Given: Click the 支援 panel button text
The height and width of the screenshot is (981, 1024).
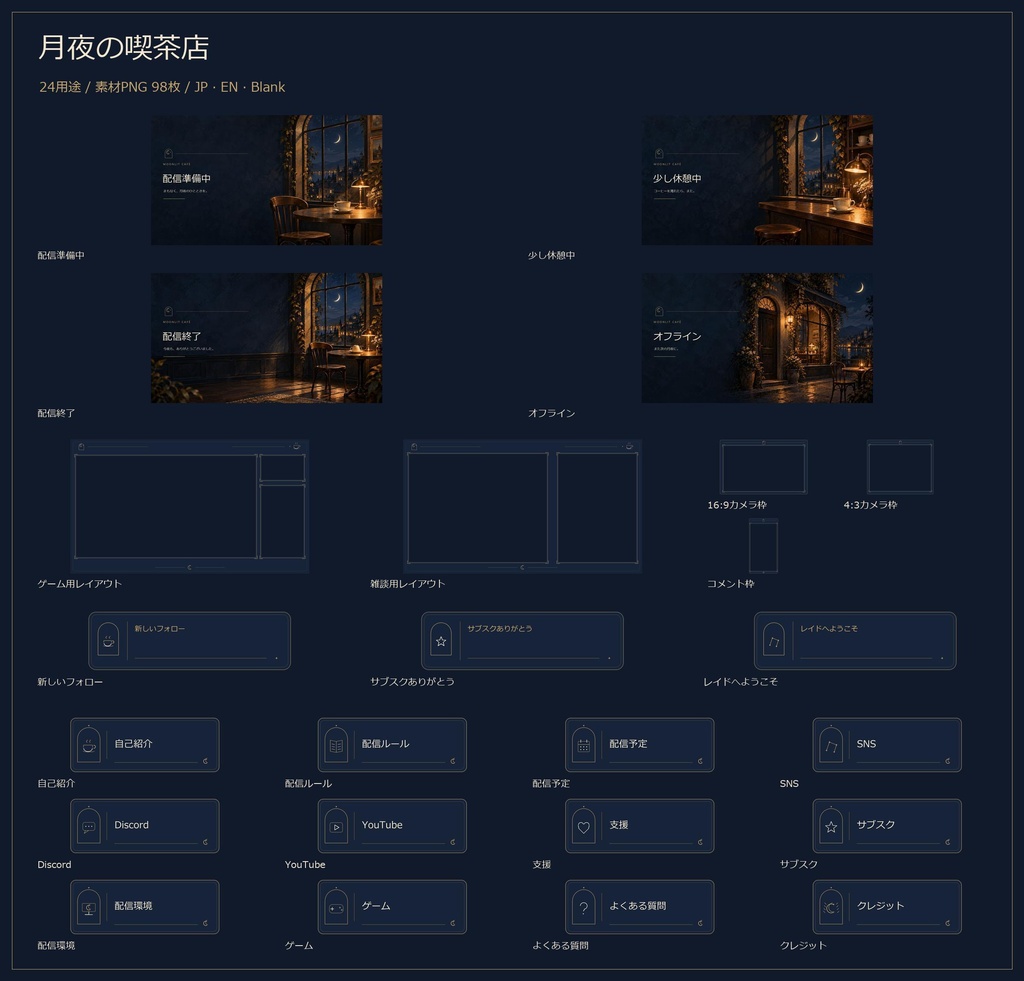Looking at the screenshot, I should pos(618,825).
